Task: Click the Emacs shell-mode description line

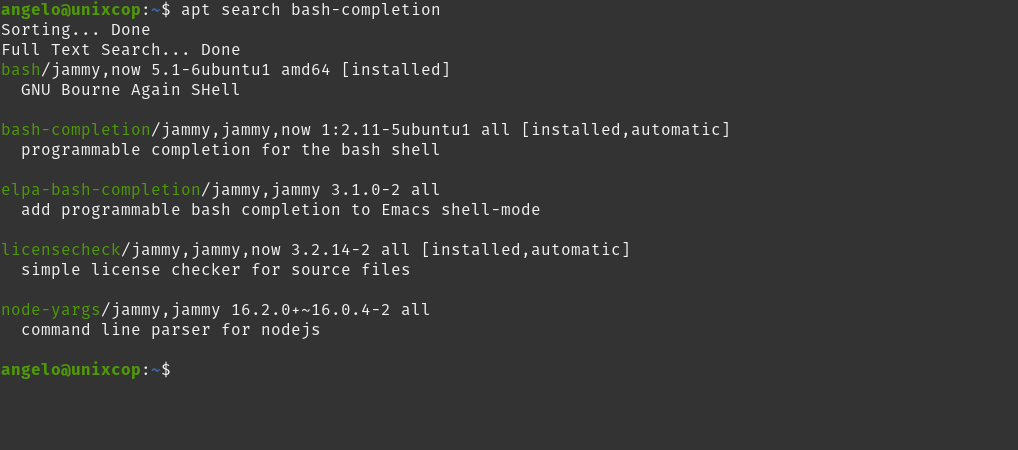Action: click(280, 210)
